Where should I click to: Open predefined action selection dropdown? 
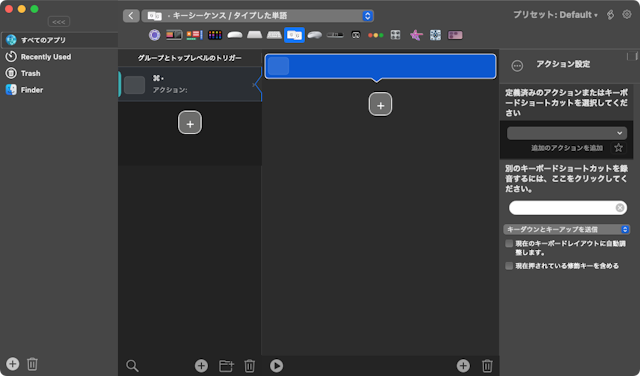click(x=567, y=133)
